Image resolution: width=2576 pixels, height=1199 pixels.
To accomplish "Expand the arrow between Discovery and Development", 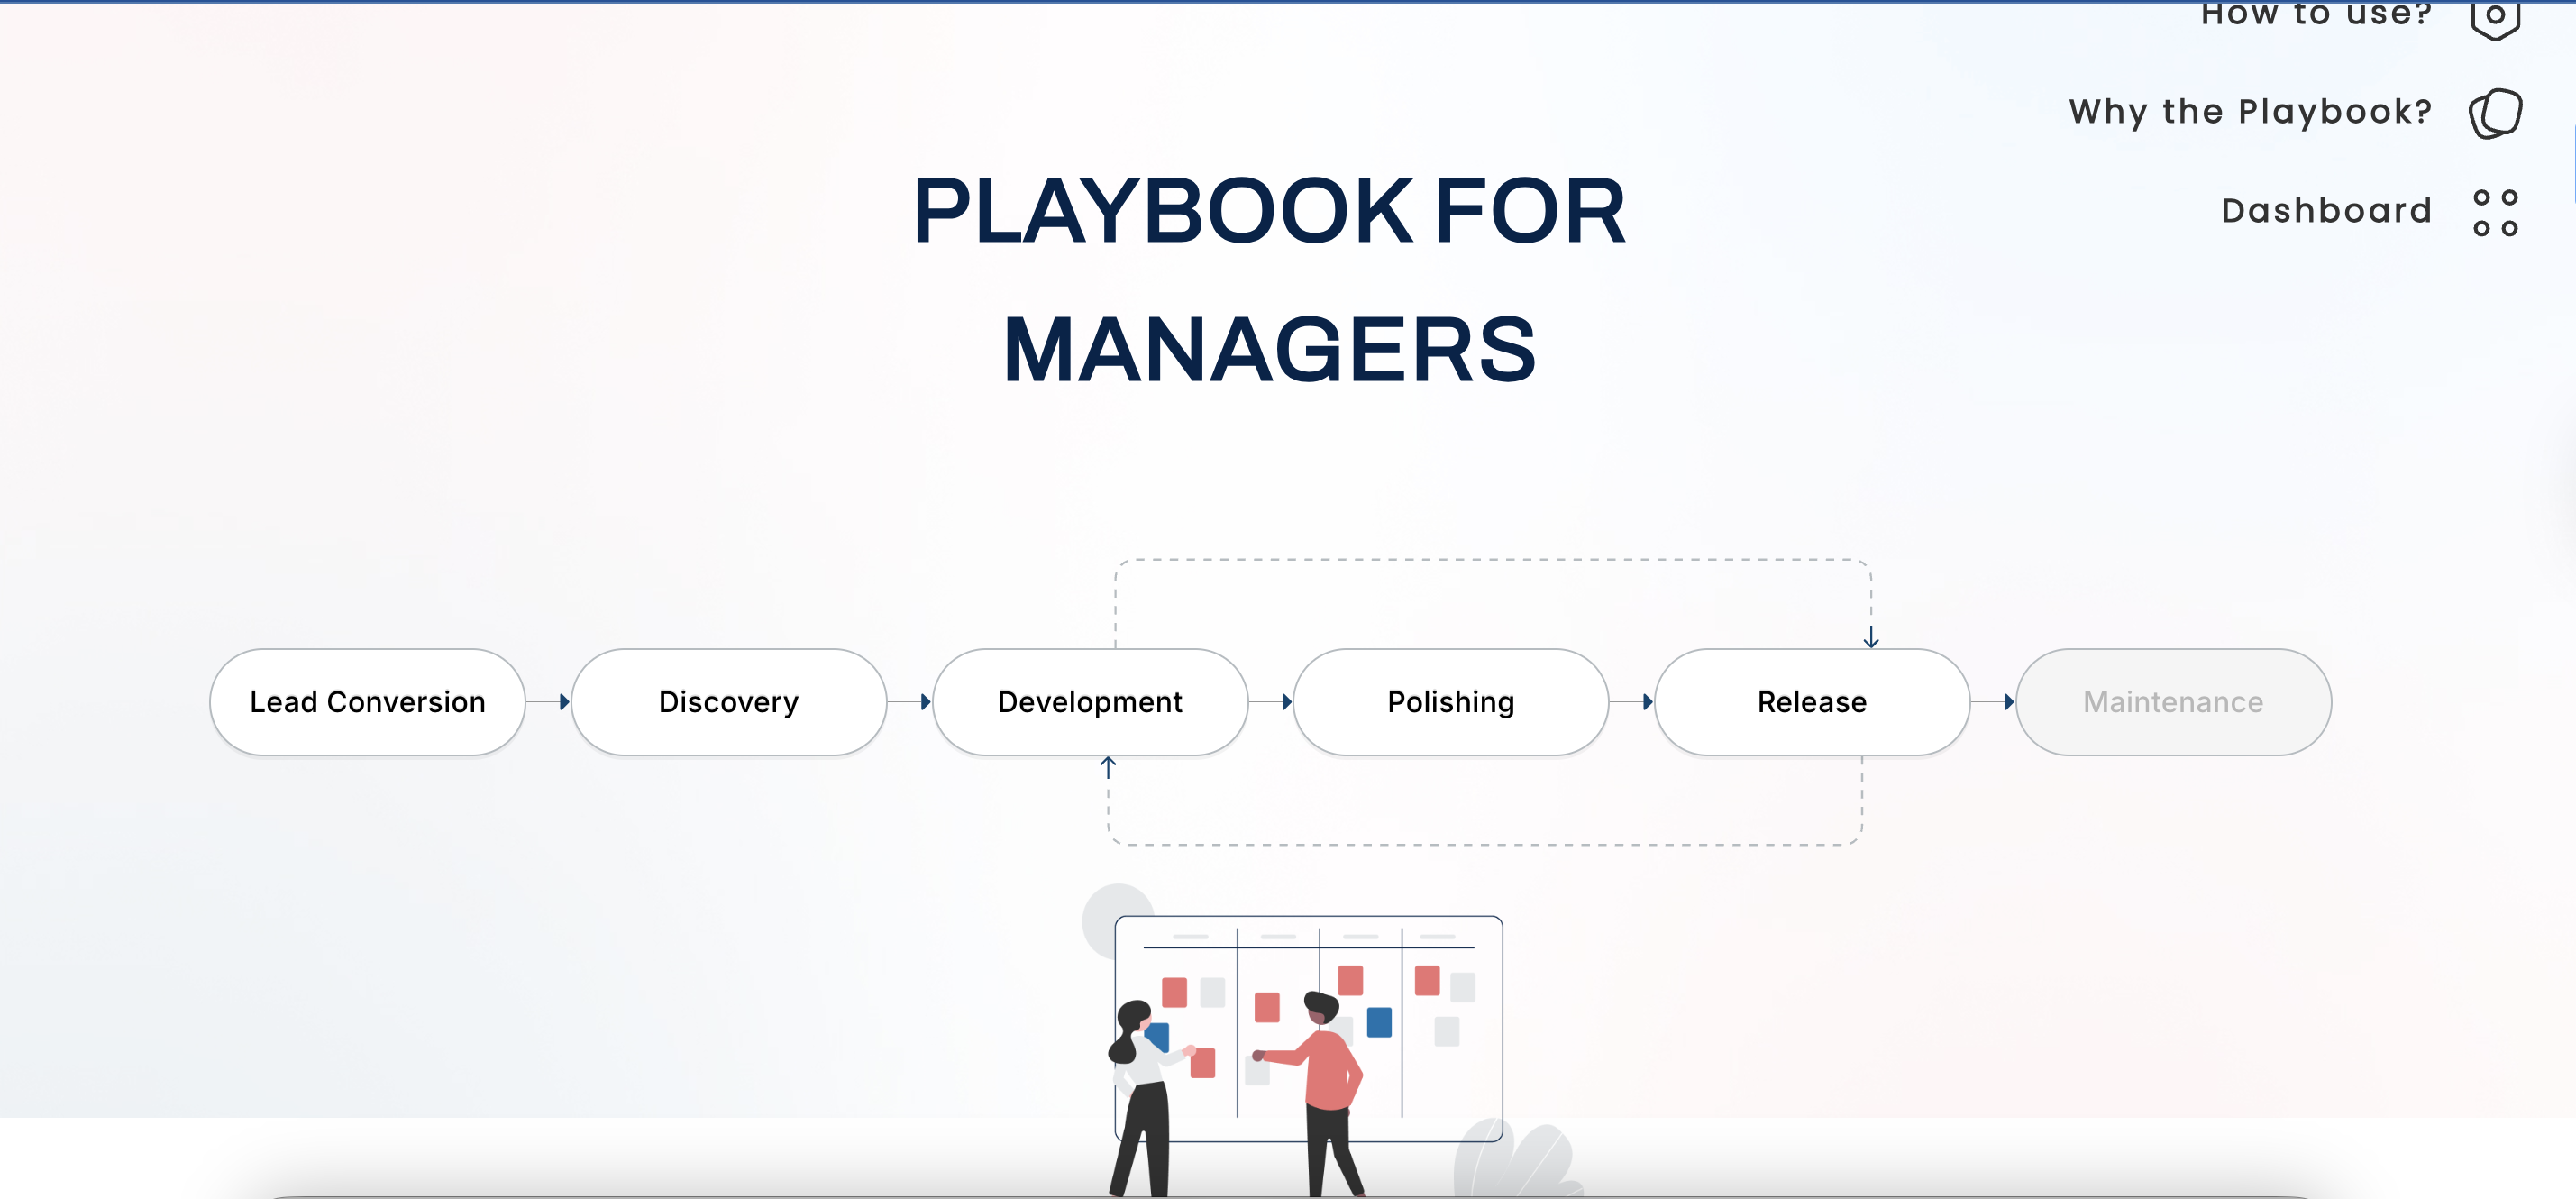I will tap(924, 701).
